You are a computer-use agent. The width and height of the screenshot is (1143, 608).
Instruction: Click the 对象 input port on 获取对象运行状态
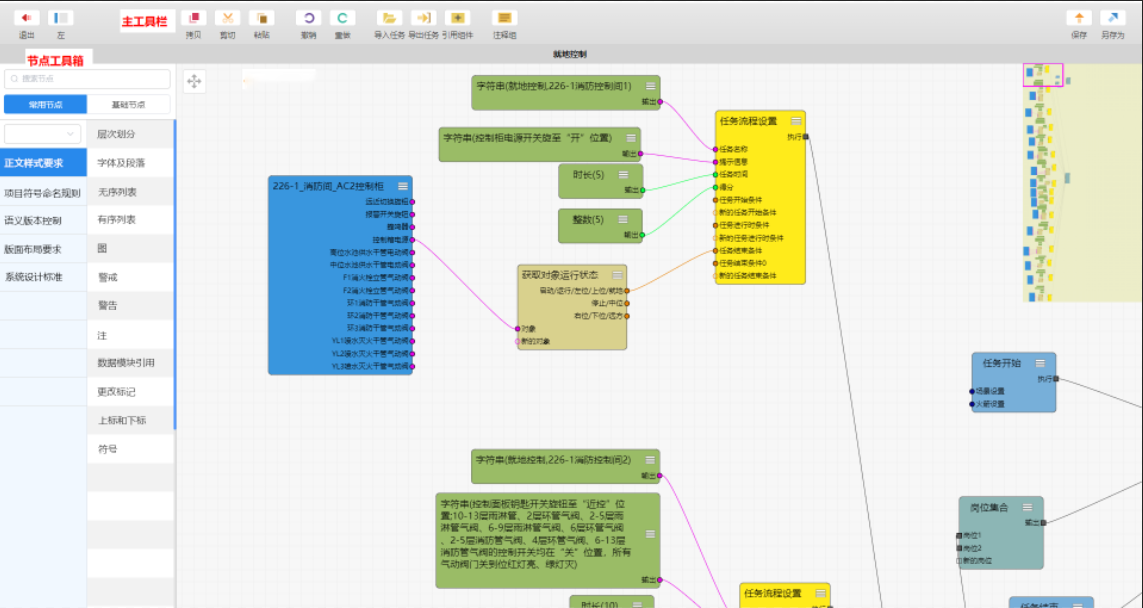[x=518, y=329]
